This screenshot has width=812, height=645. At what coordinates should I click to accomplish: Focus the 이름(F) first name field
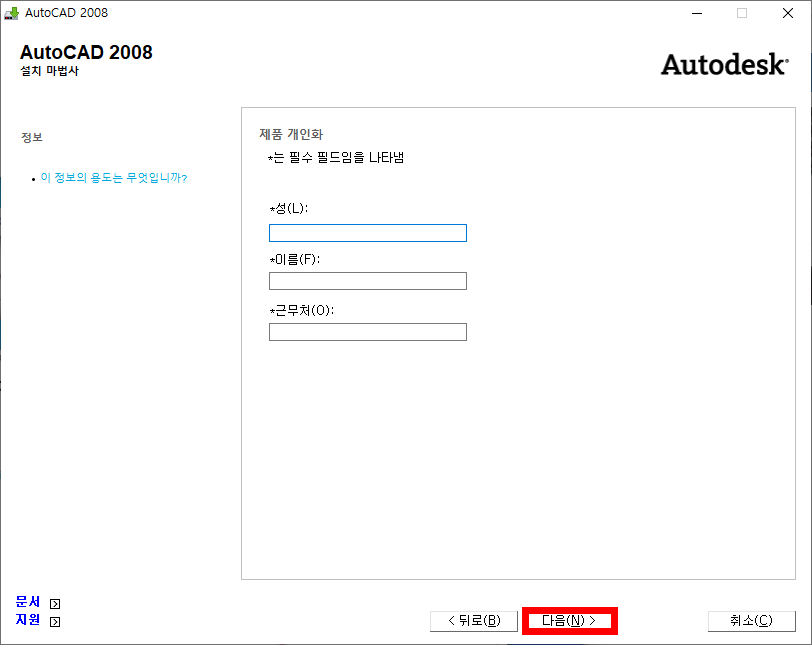tap(368, 281)
